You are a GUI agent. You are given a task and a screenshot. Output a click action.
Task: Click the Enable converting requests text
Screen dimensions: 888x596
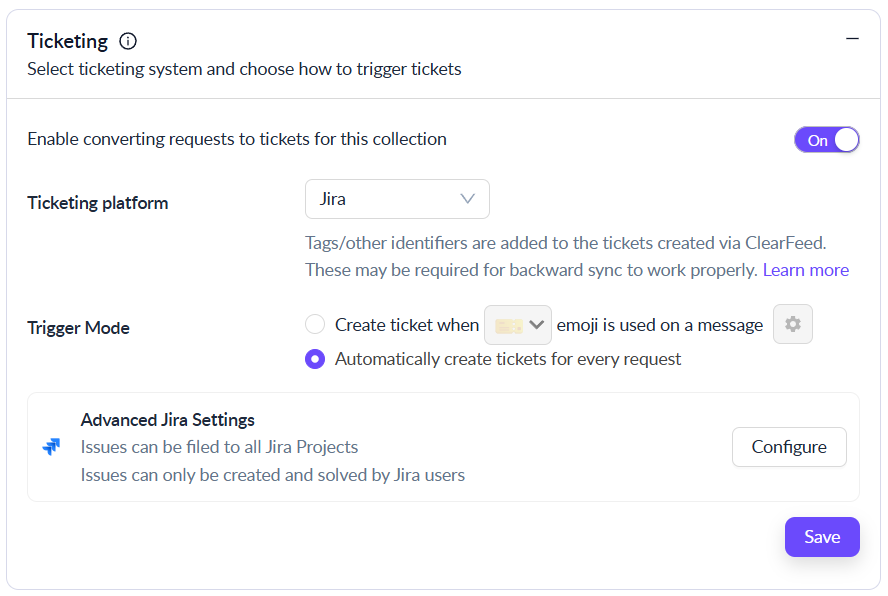[236, 139]
